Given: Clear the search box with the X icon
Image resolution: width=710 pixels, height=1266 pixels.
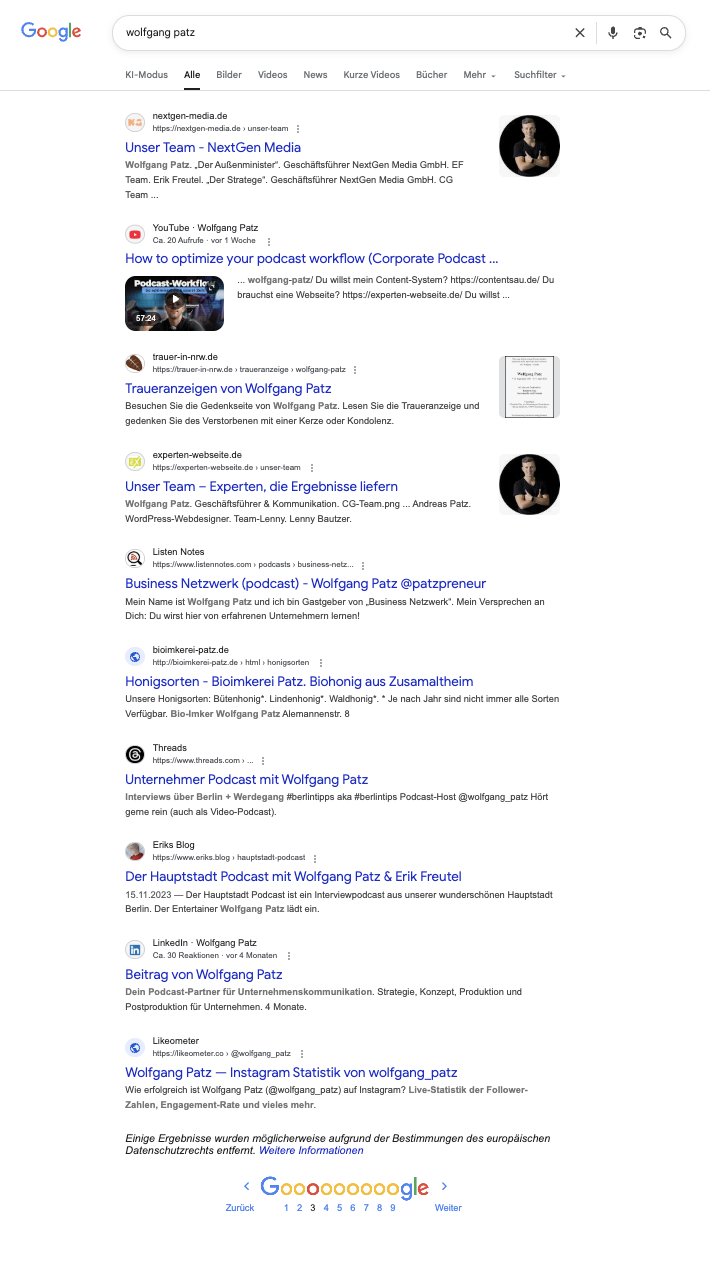Looking at the screenshot, I should (x=580, y=33).
